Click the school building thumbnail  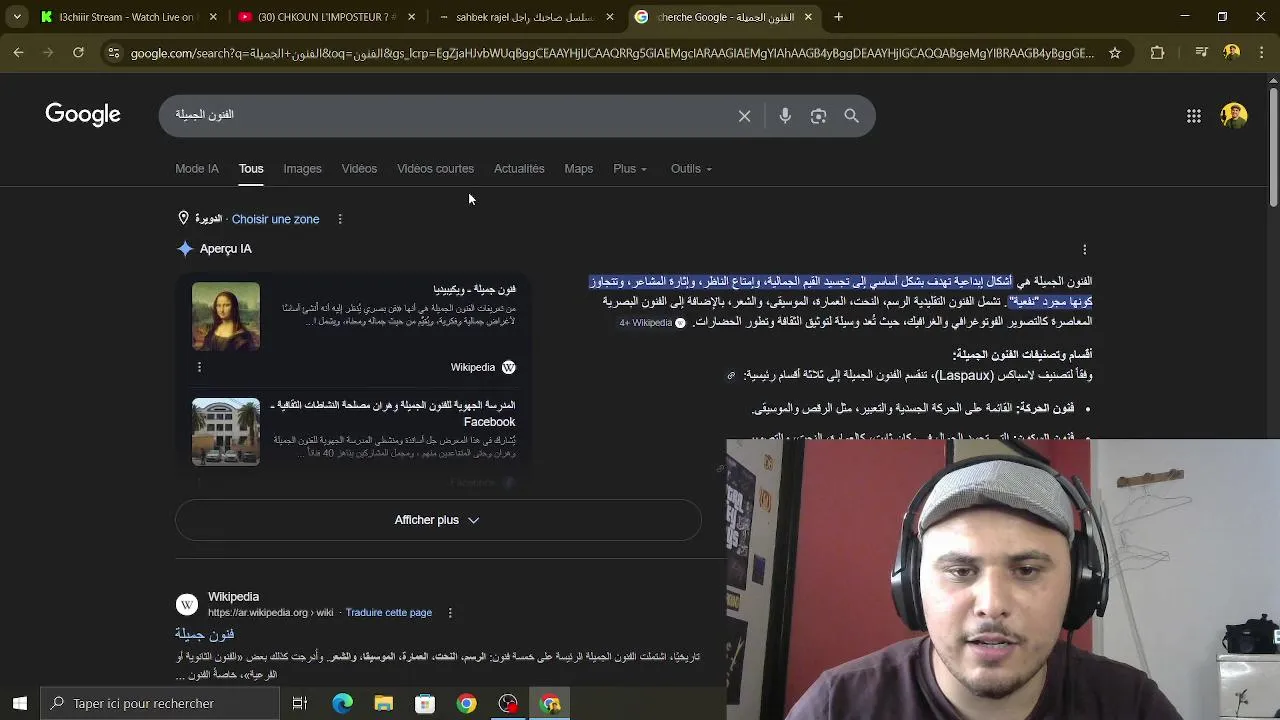[226, 432]
